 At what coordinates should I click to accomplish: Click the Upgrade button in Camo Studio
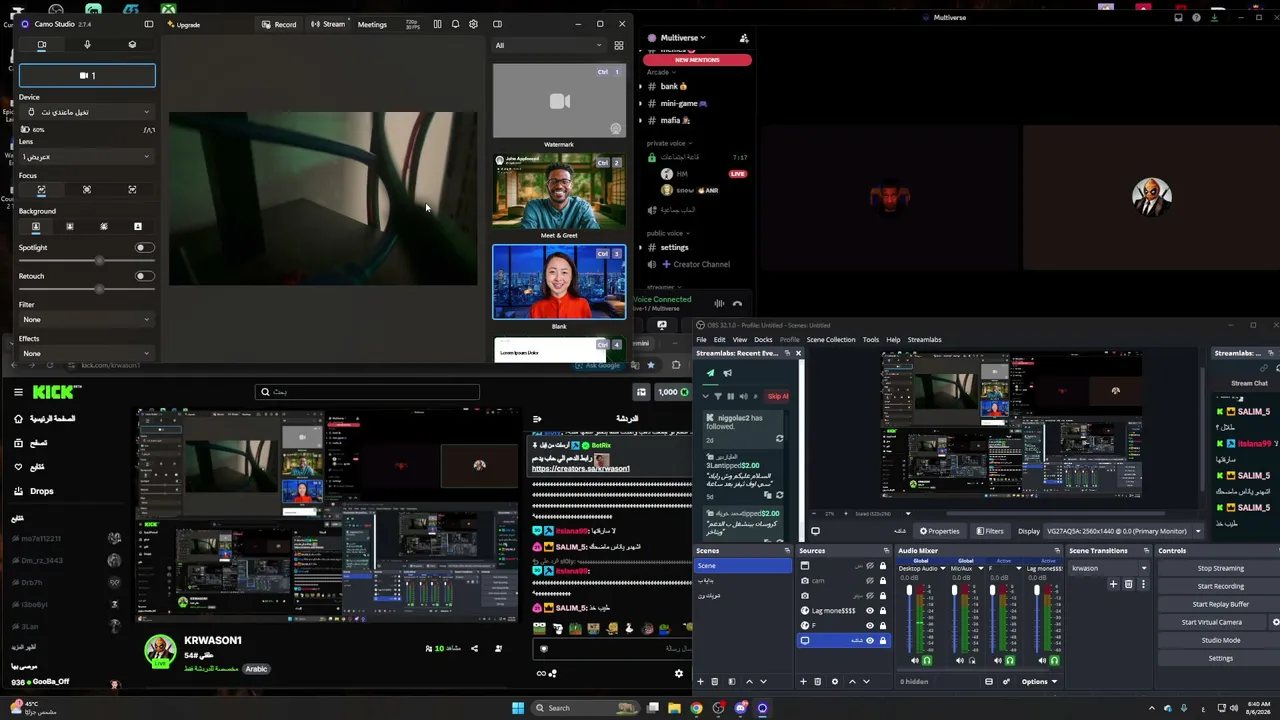click(183, 24)
